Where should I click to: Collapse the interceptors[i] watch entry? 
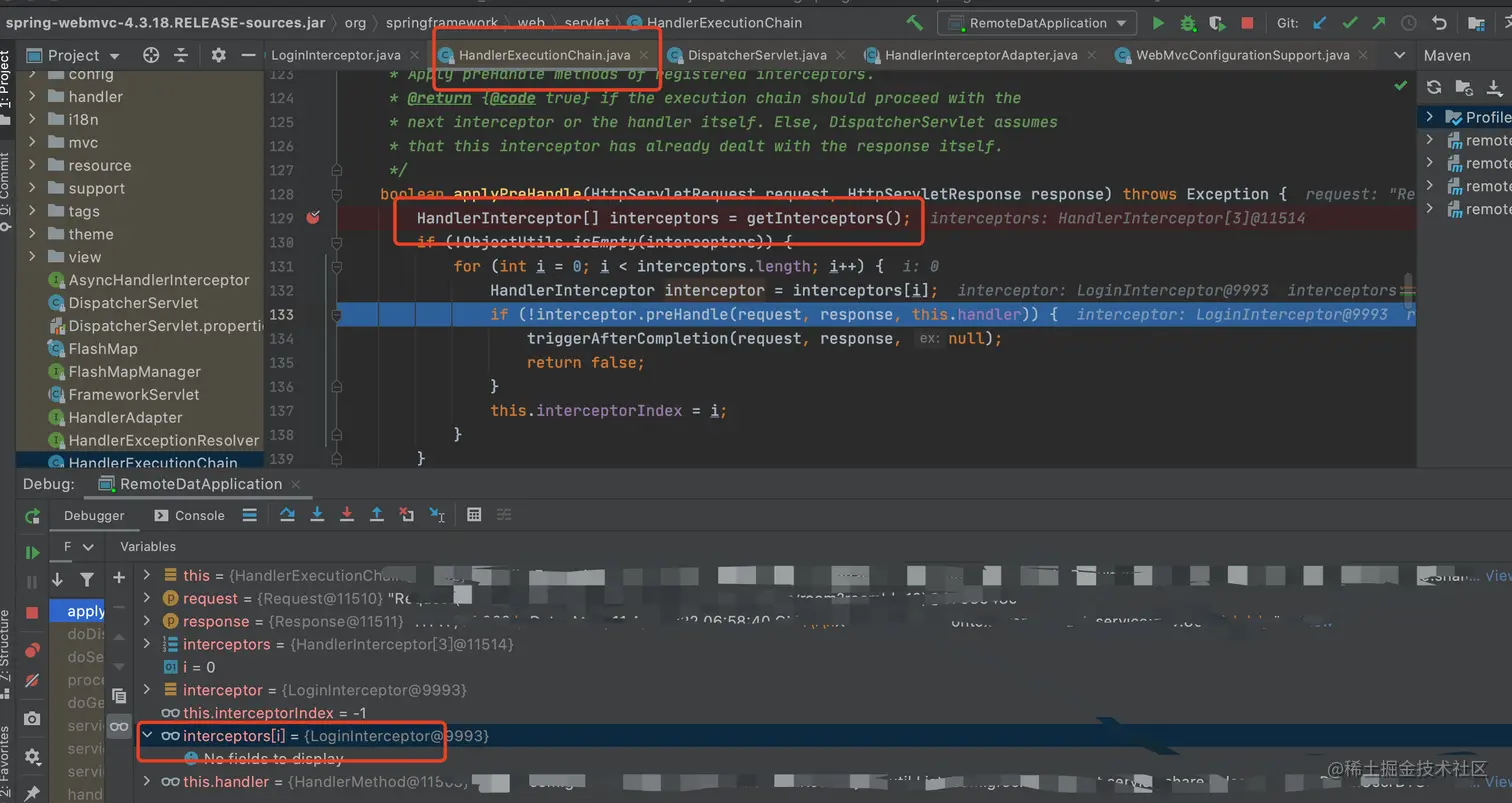pyautogui.click(x=147, y=735)
